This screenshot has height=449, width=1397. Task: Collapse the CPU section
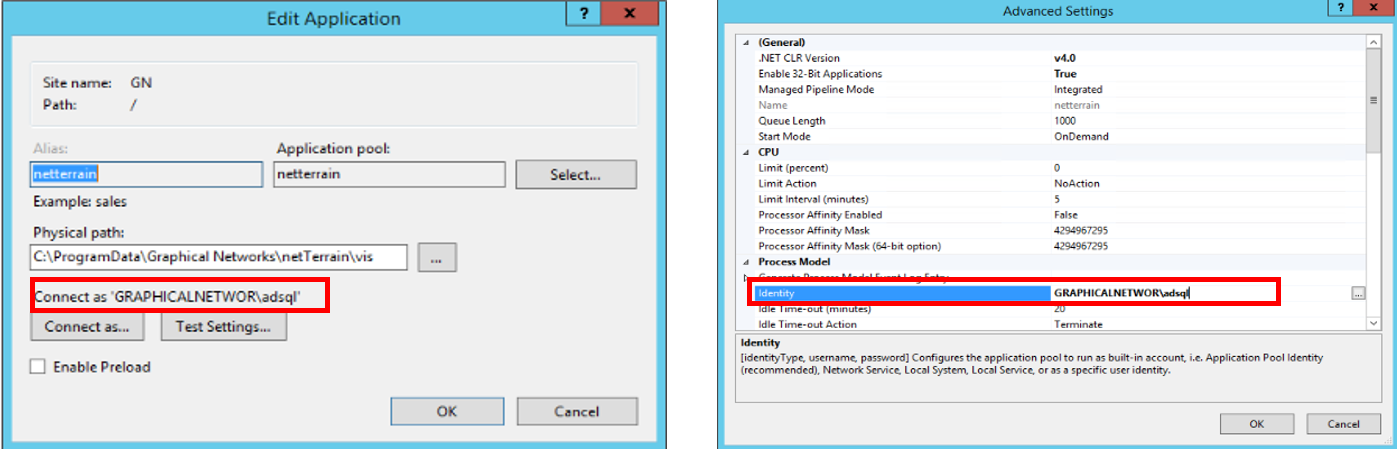745,152
